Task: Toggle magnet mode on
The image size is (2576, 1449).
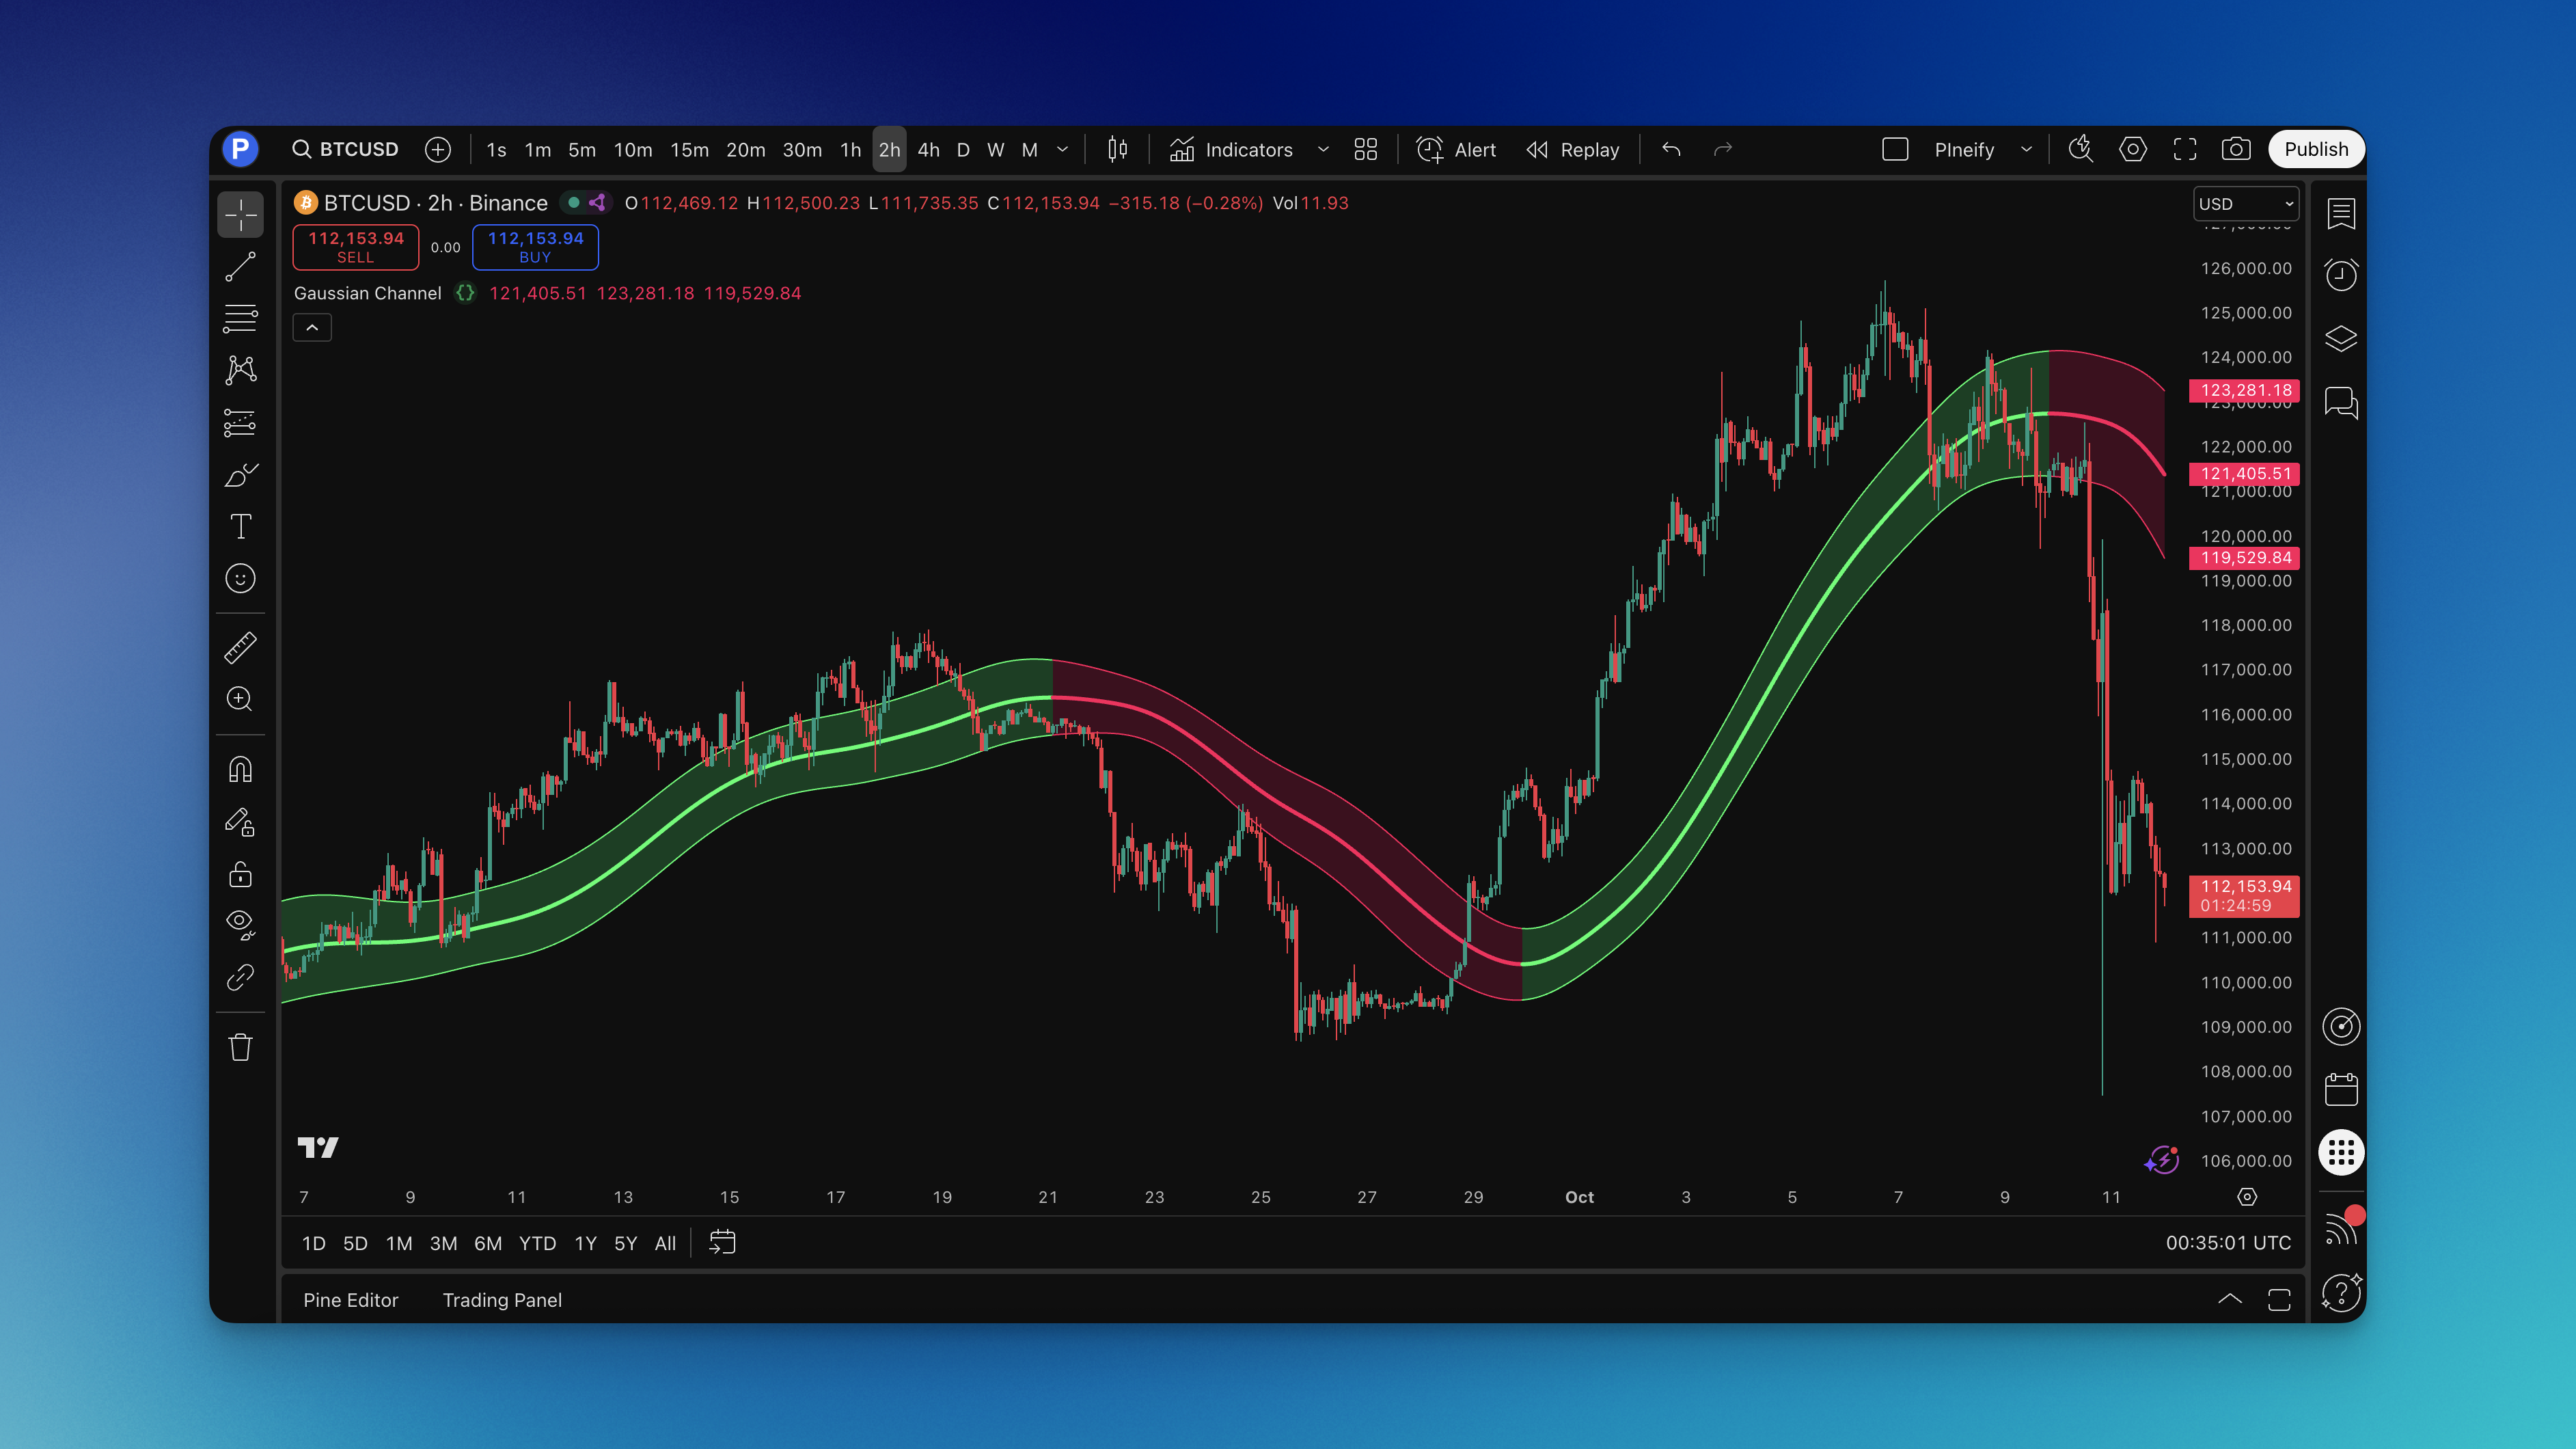Action: point(240,769)
